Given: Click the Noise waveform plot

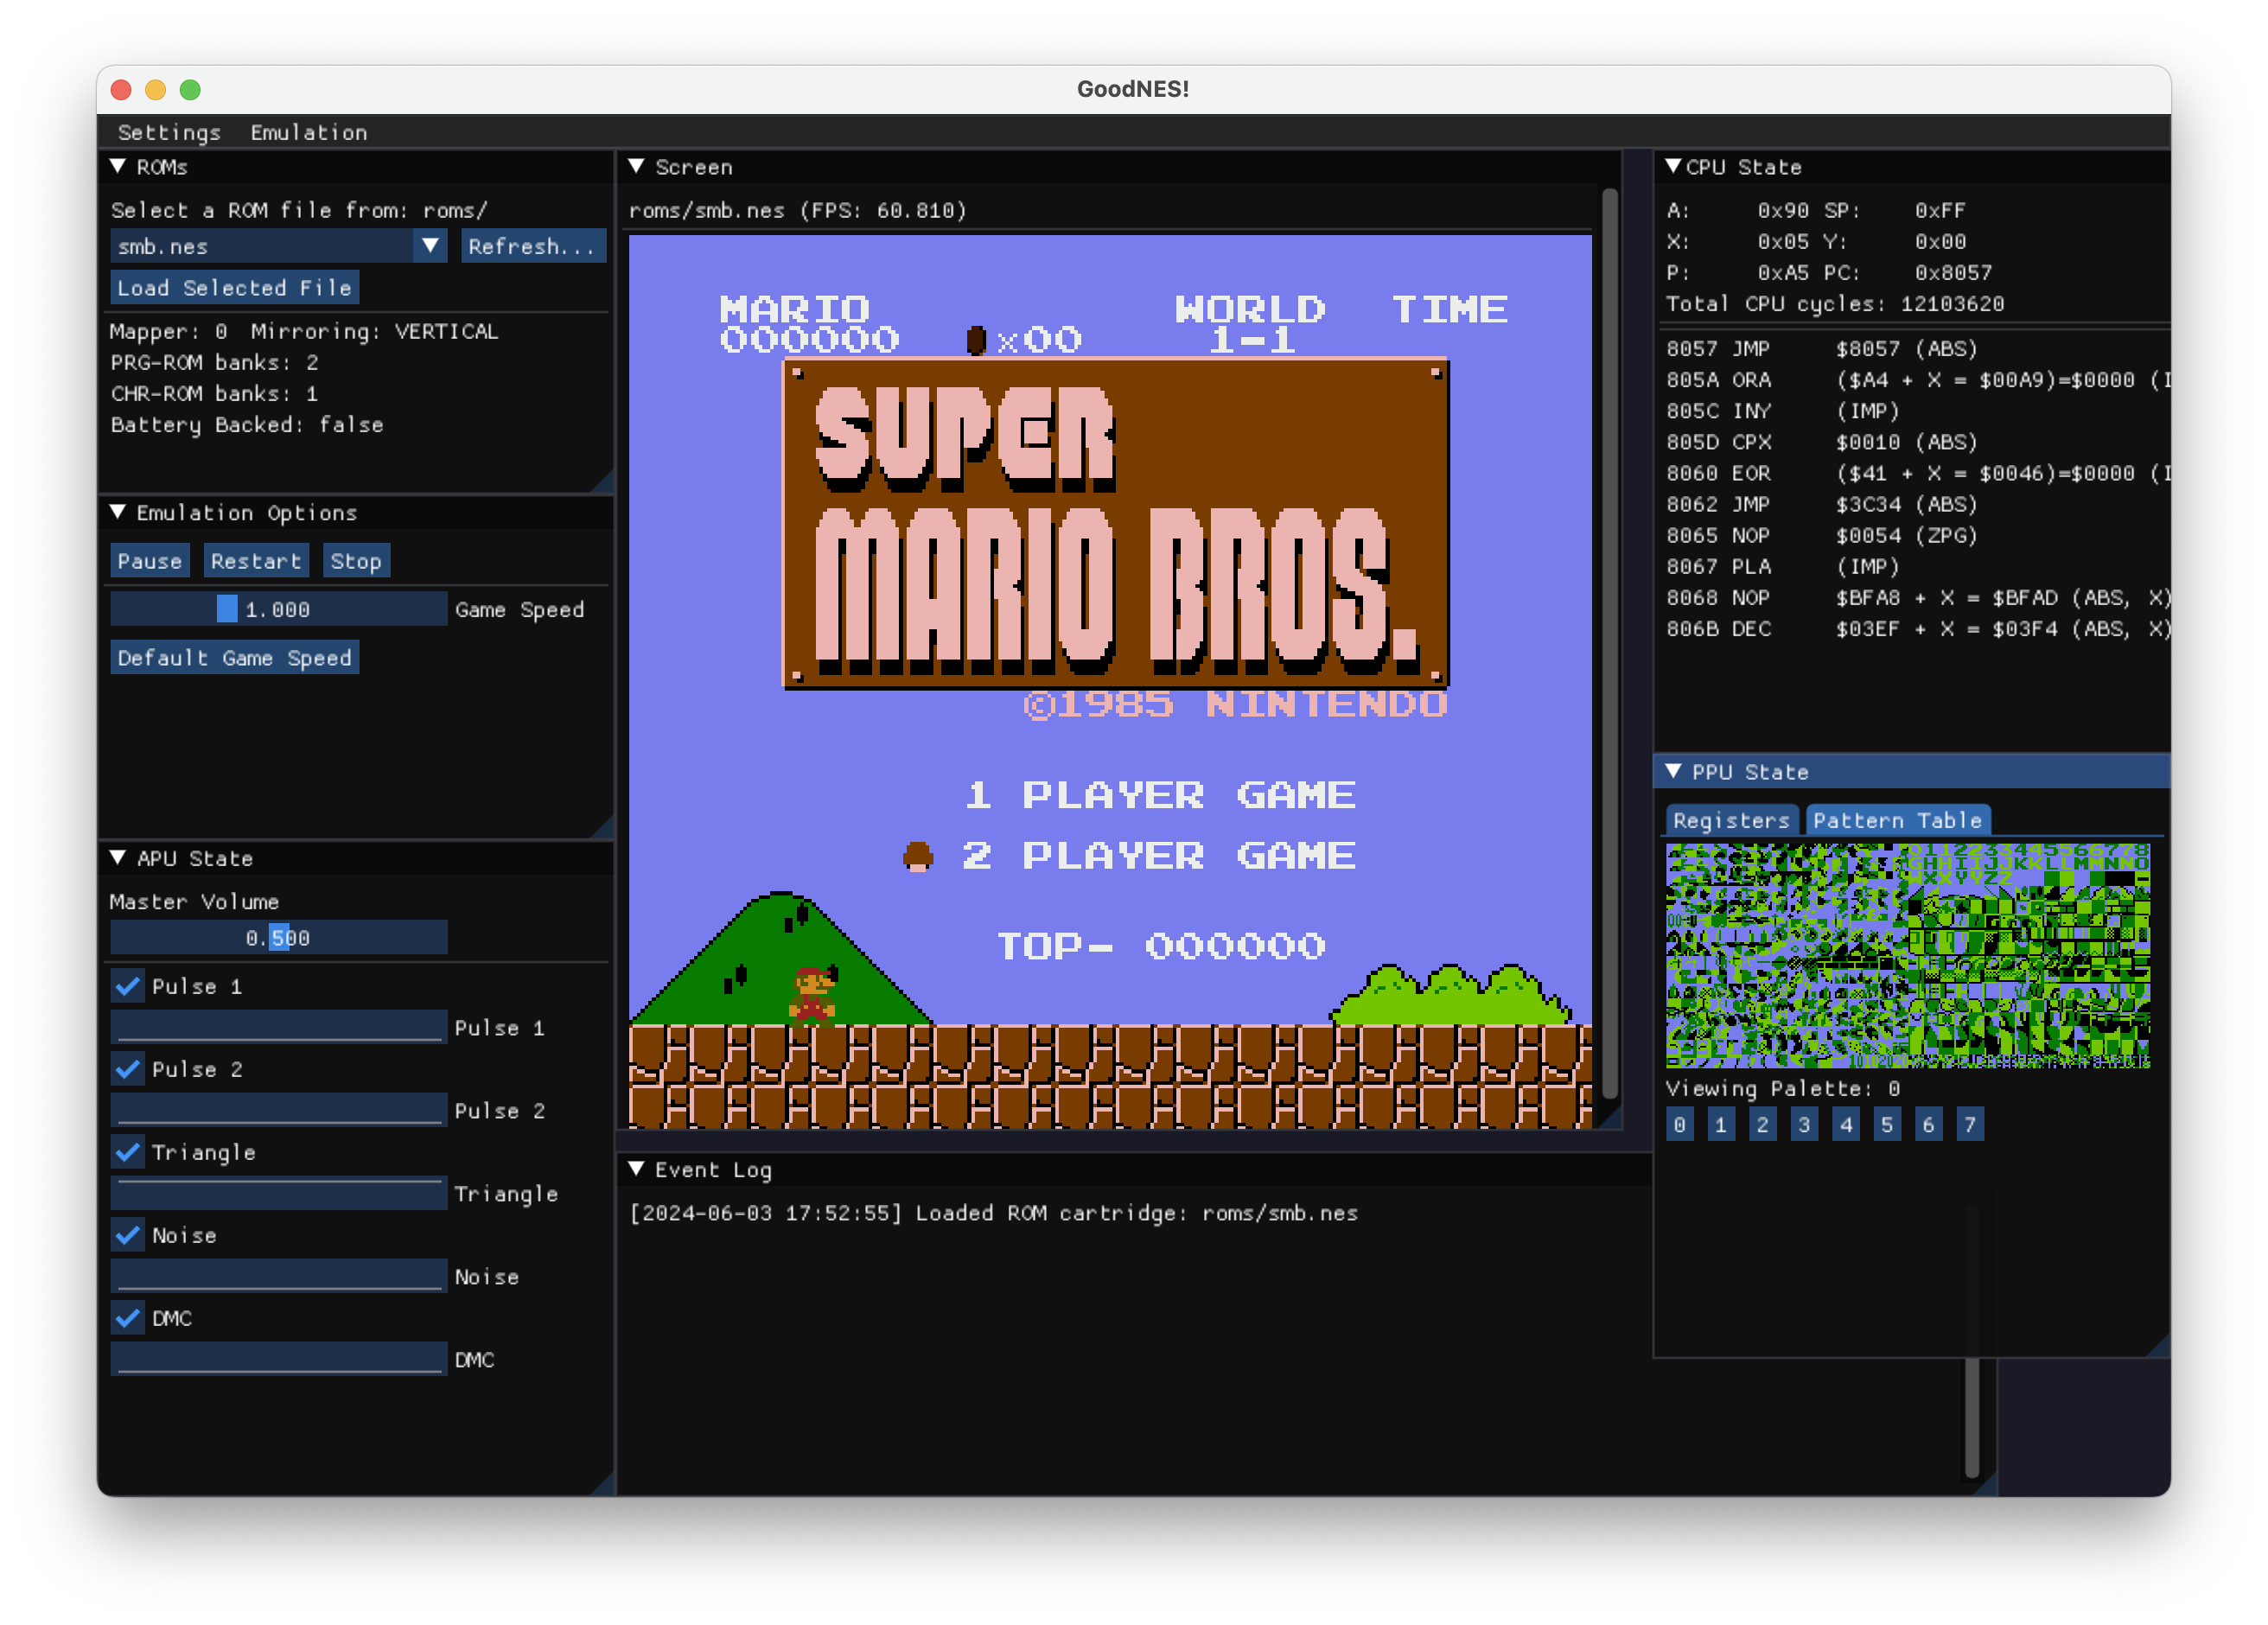Looking at the screenshot, I should pos(278,1276).
